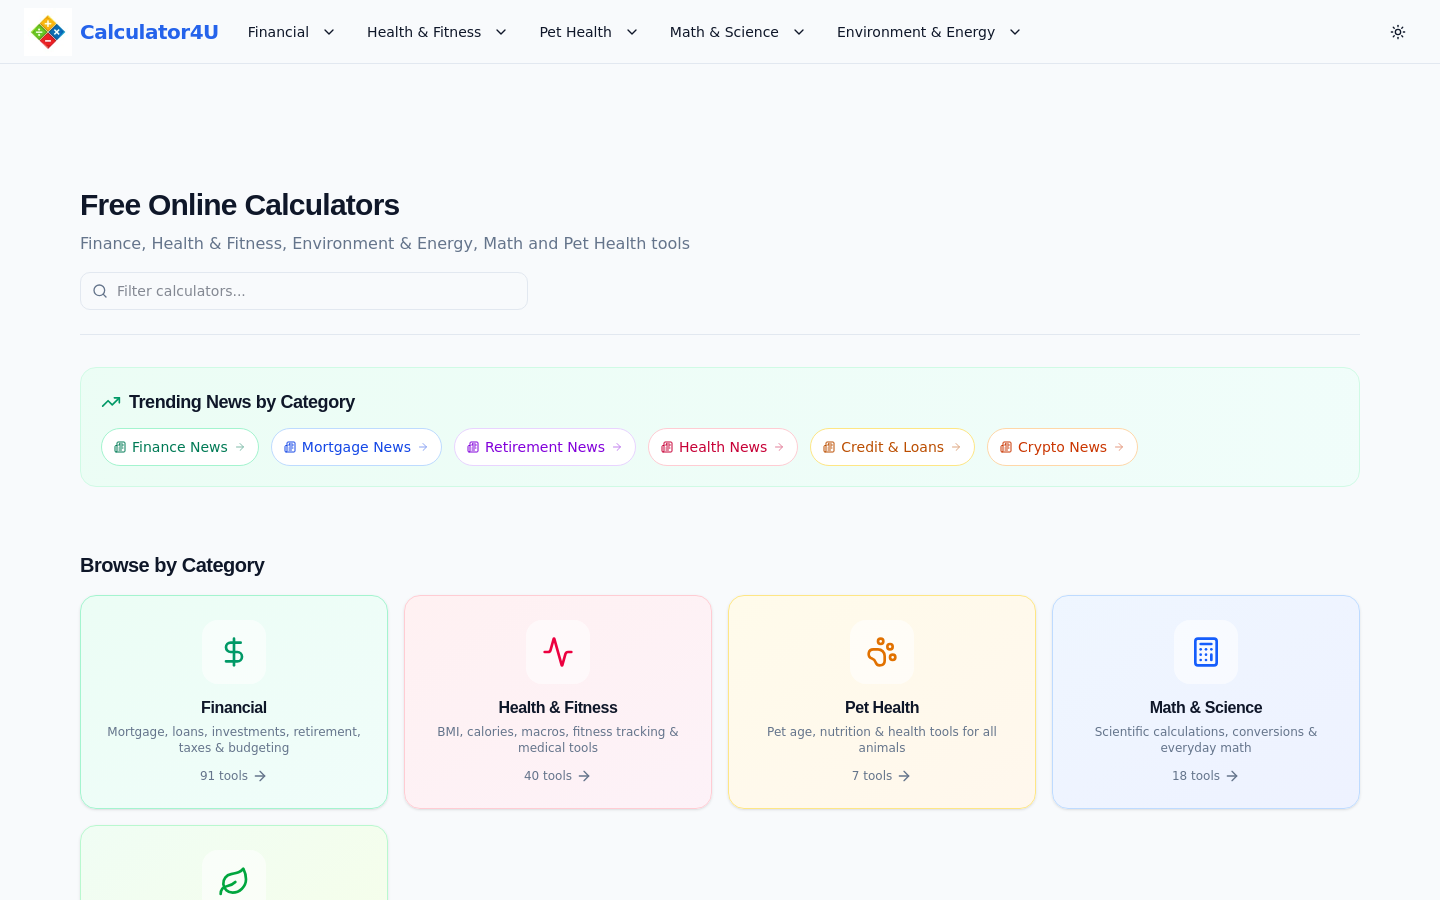Image resolution: width=1440 pixels, height=900 pixels.
Task: Click the arrow in Credit & Loans chip
Action: tap(956, 447)
